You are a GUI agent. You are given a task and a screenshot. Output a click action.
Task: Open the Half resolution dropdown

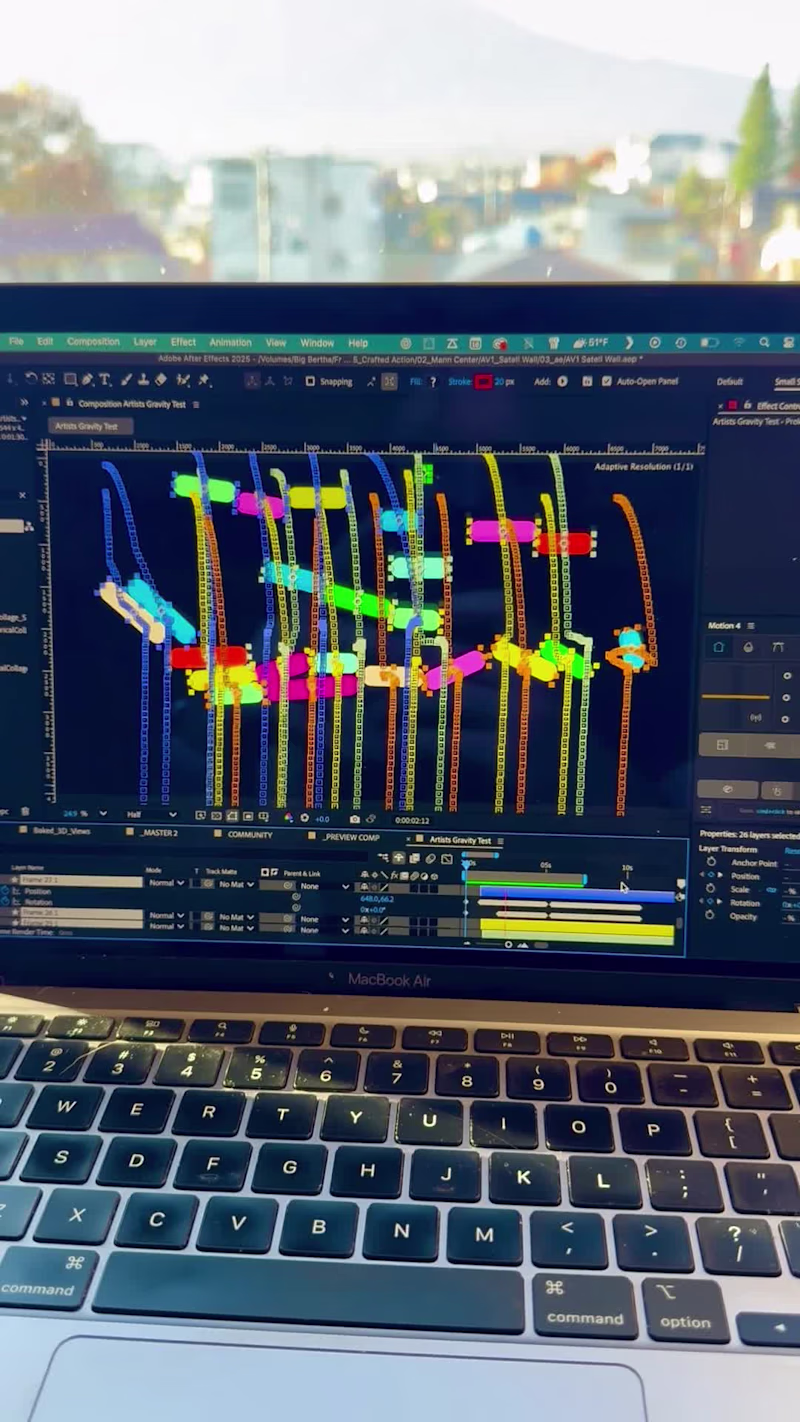click(152, 814)
